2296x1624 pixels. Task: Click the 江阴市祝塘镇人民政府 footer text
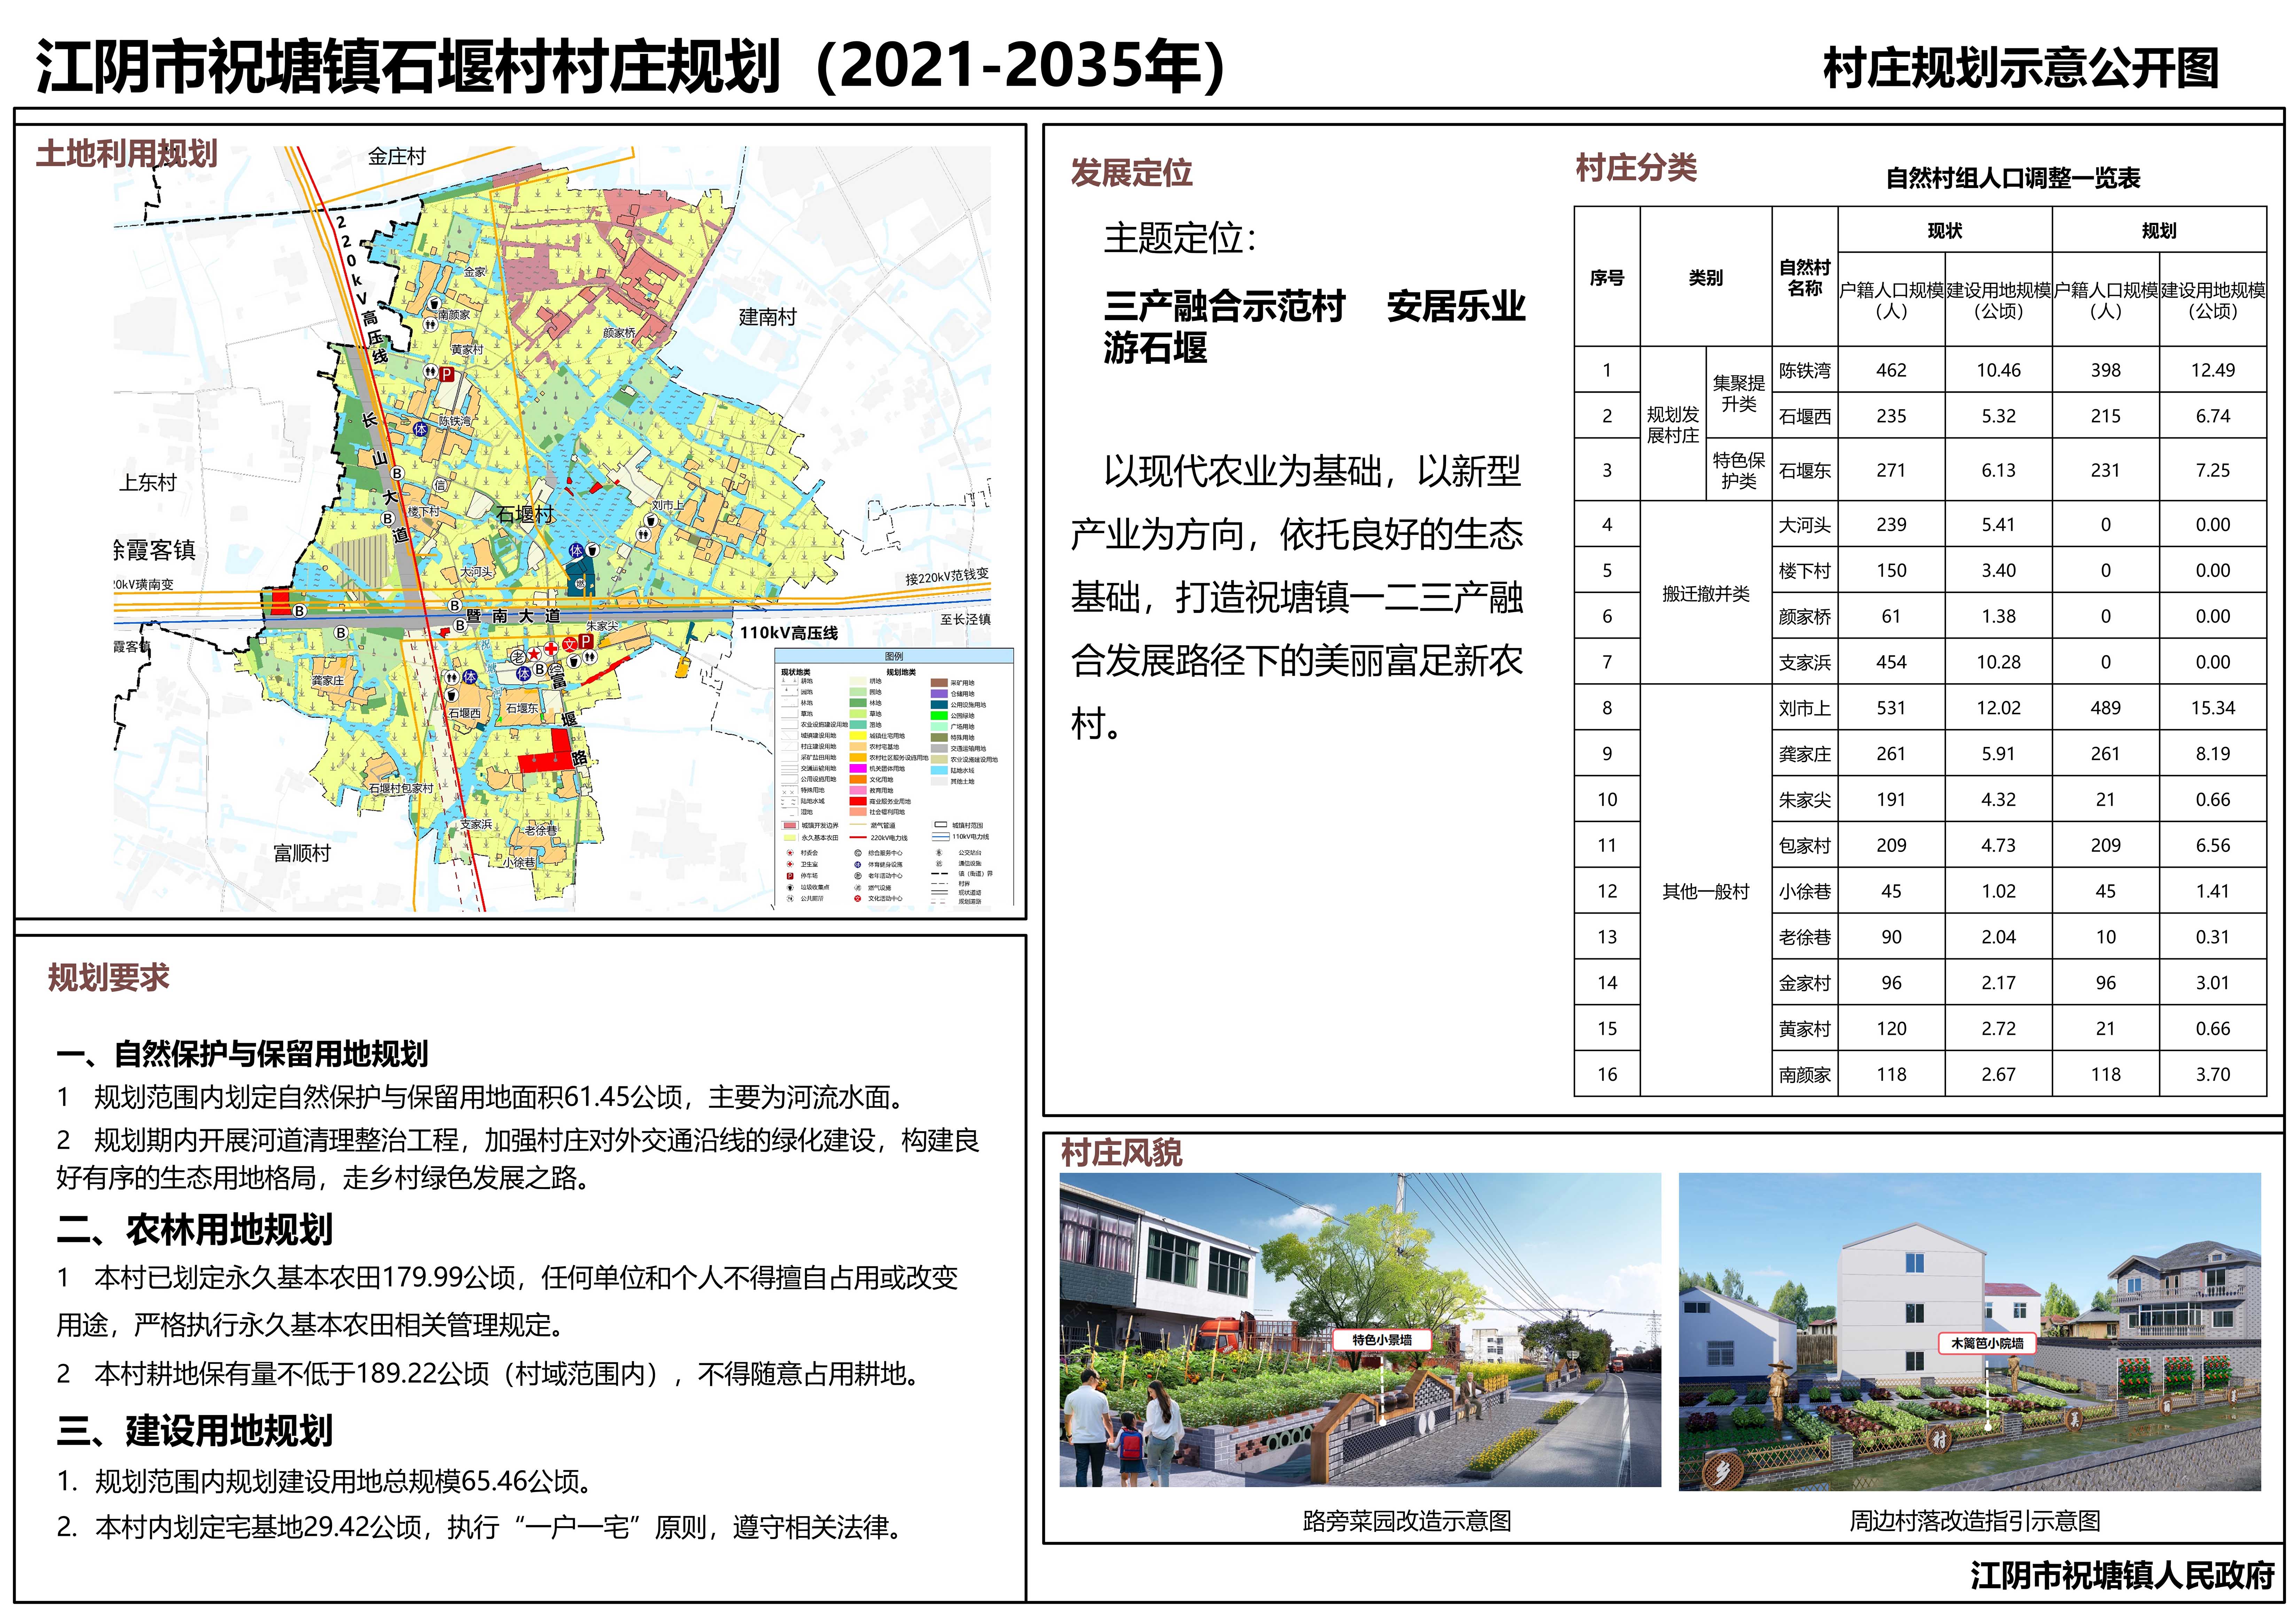coord(2123,1576)
